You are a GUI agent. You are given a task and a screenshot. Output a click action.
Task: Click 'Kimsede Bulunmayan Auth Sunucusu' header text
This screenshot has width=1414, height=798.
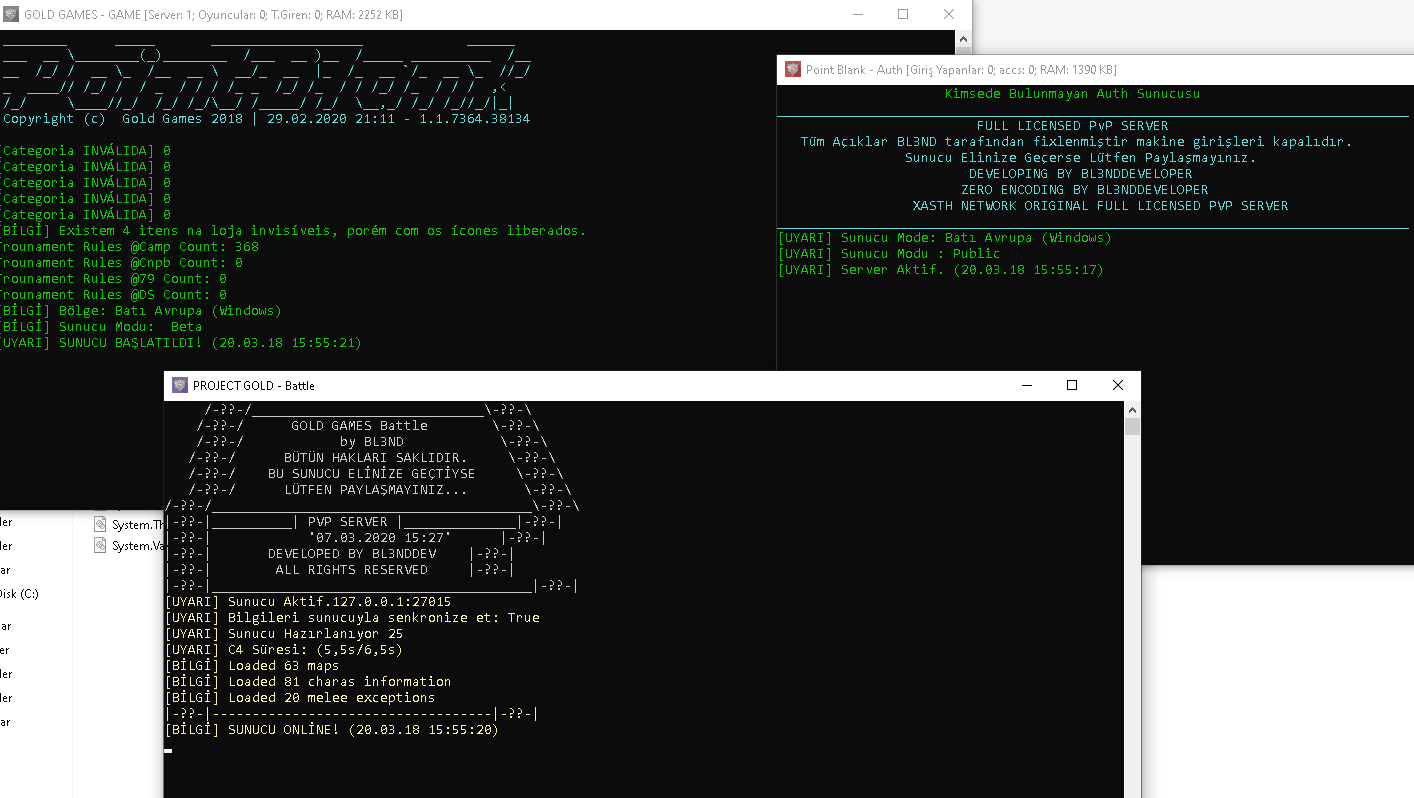(1073, 94)
